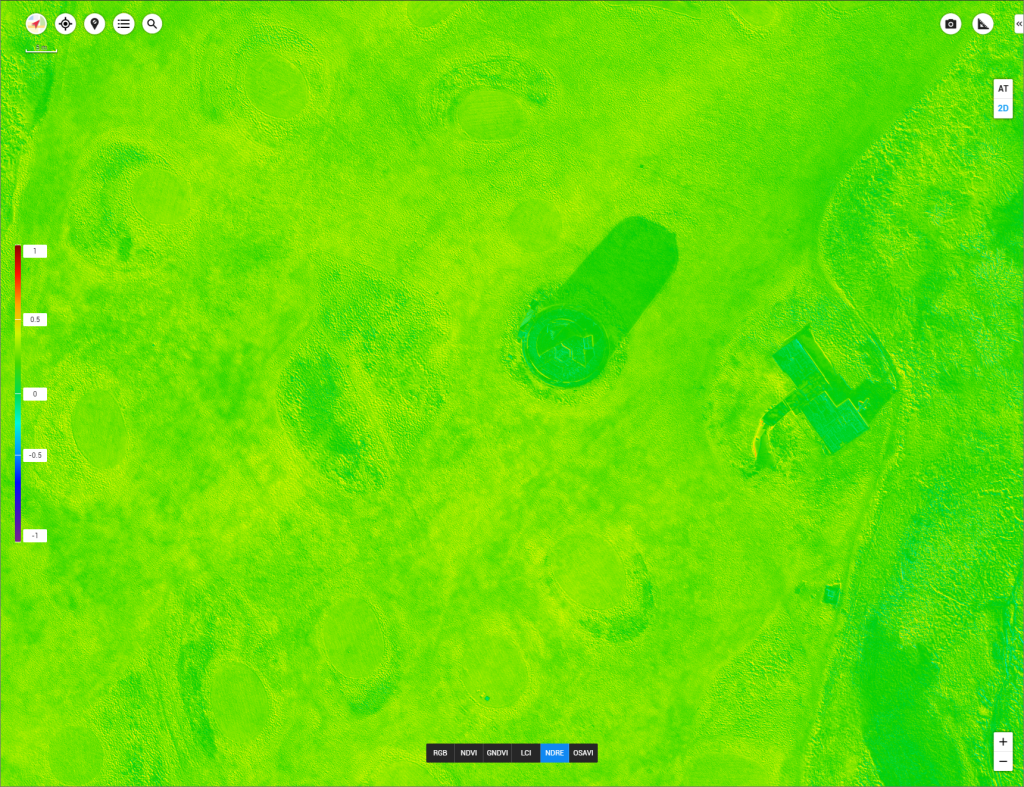Expand side panel with double chevron
This screenshot has width=1024, height=787.
click(x=1018, y=24)
